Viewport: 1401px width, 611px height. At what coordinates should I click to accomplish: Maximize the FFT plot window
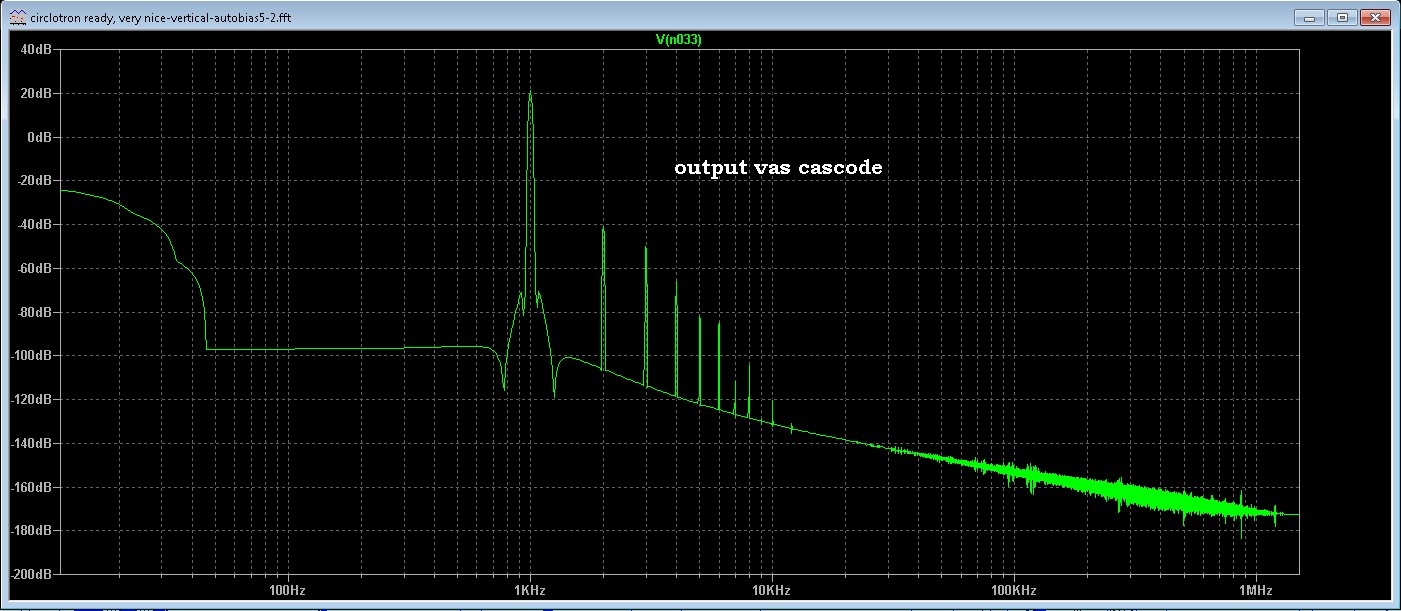click(x=1342, y=17)
